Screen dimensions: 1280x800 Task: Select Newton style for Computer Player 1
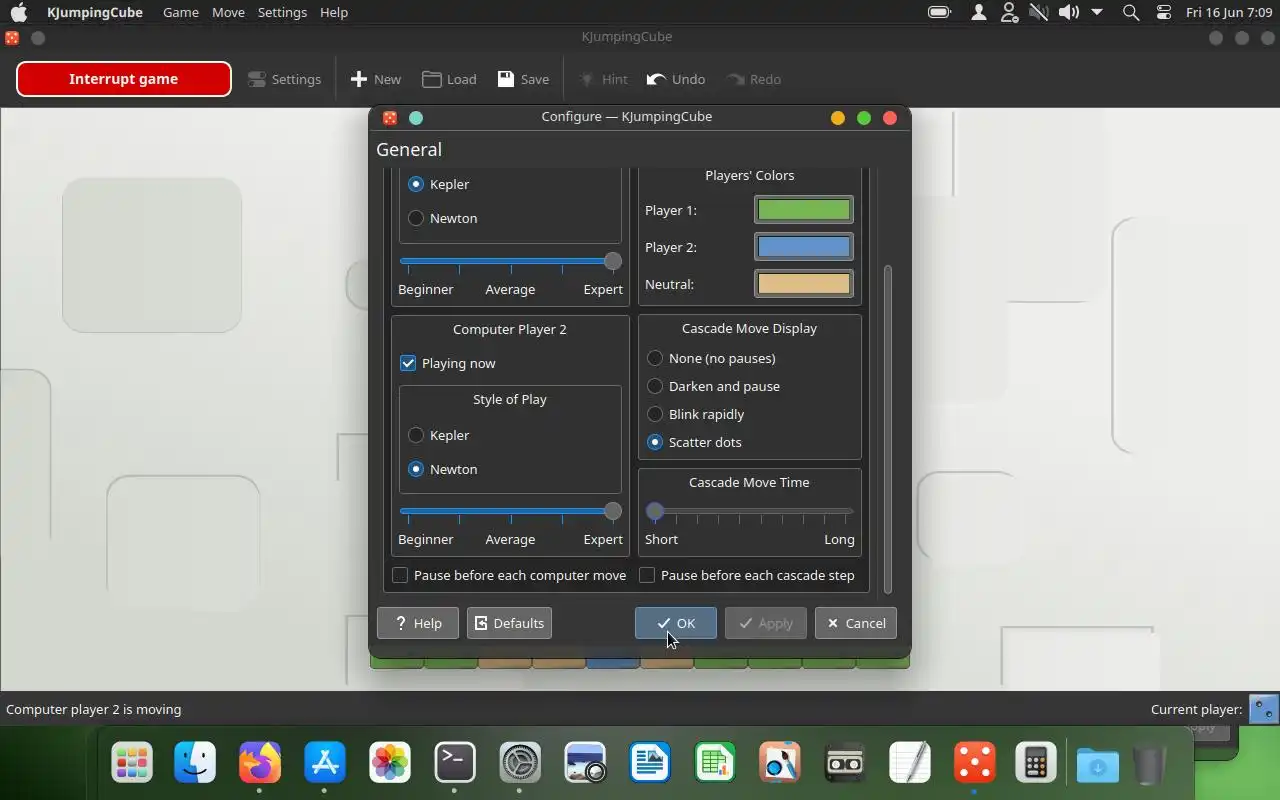[x=443, y=218]
